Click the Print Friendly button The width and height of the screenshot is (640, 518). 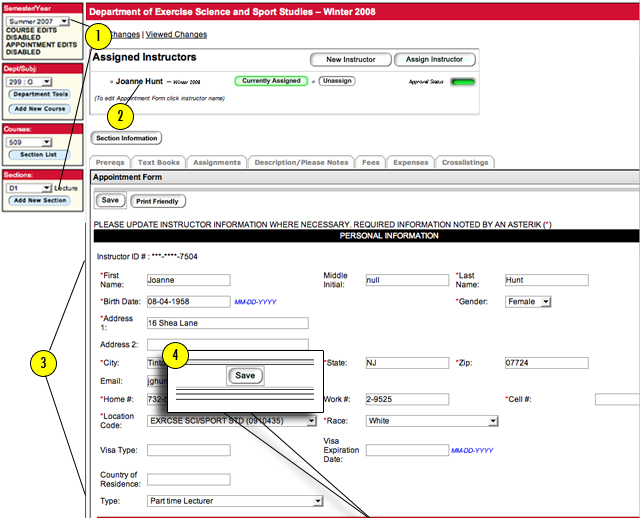click(158, 201)
